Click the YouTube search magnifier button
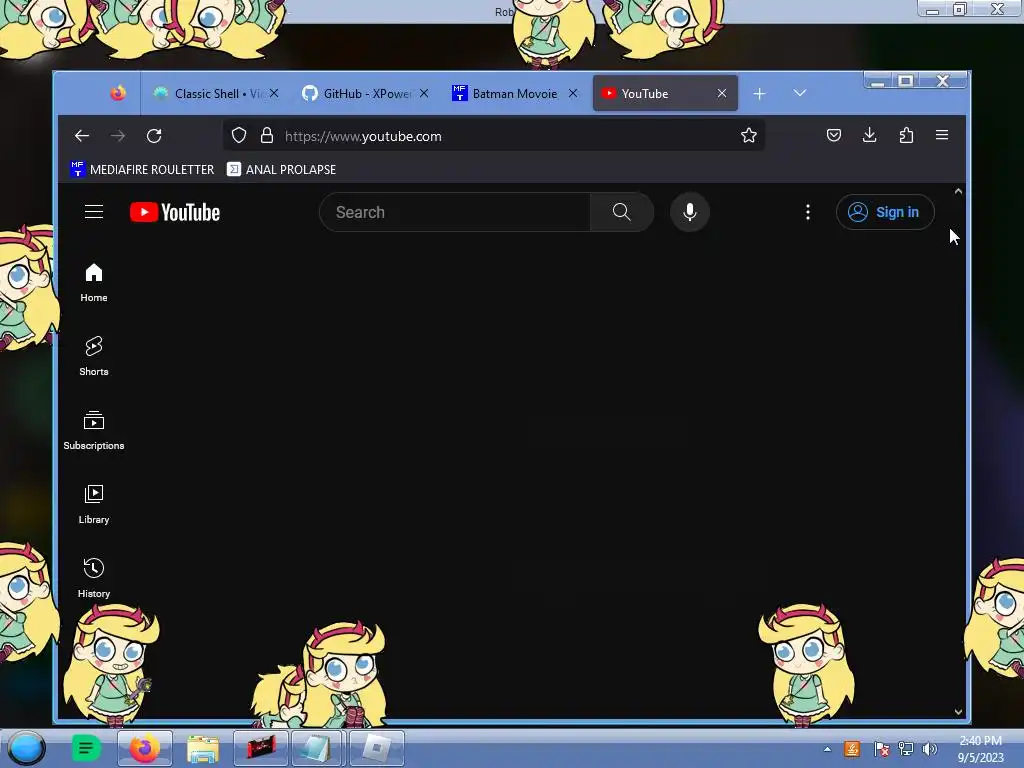Viewport: 1024px width, 768px height. tap(622, 212)
